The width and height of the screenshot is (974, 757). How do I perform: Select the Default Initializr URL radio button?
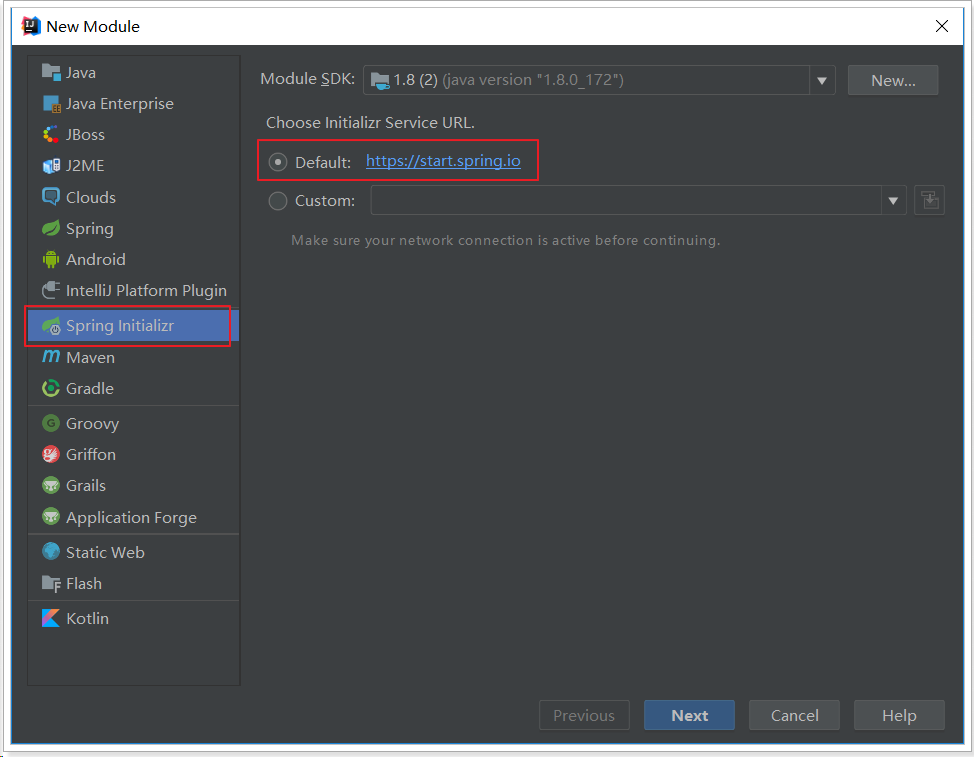coord(278,162)
